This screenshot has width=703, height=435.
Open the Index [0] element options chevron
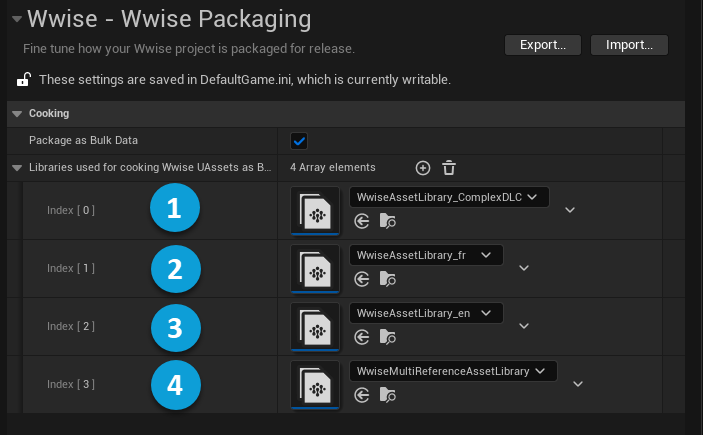(x=570, y=210)
